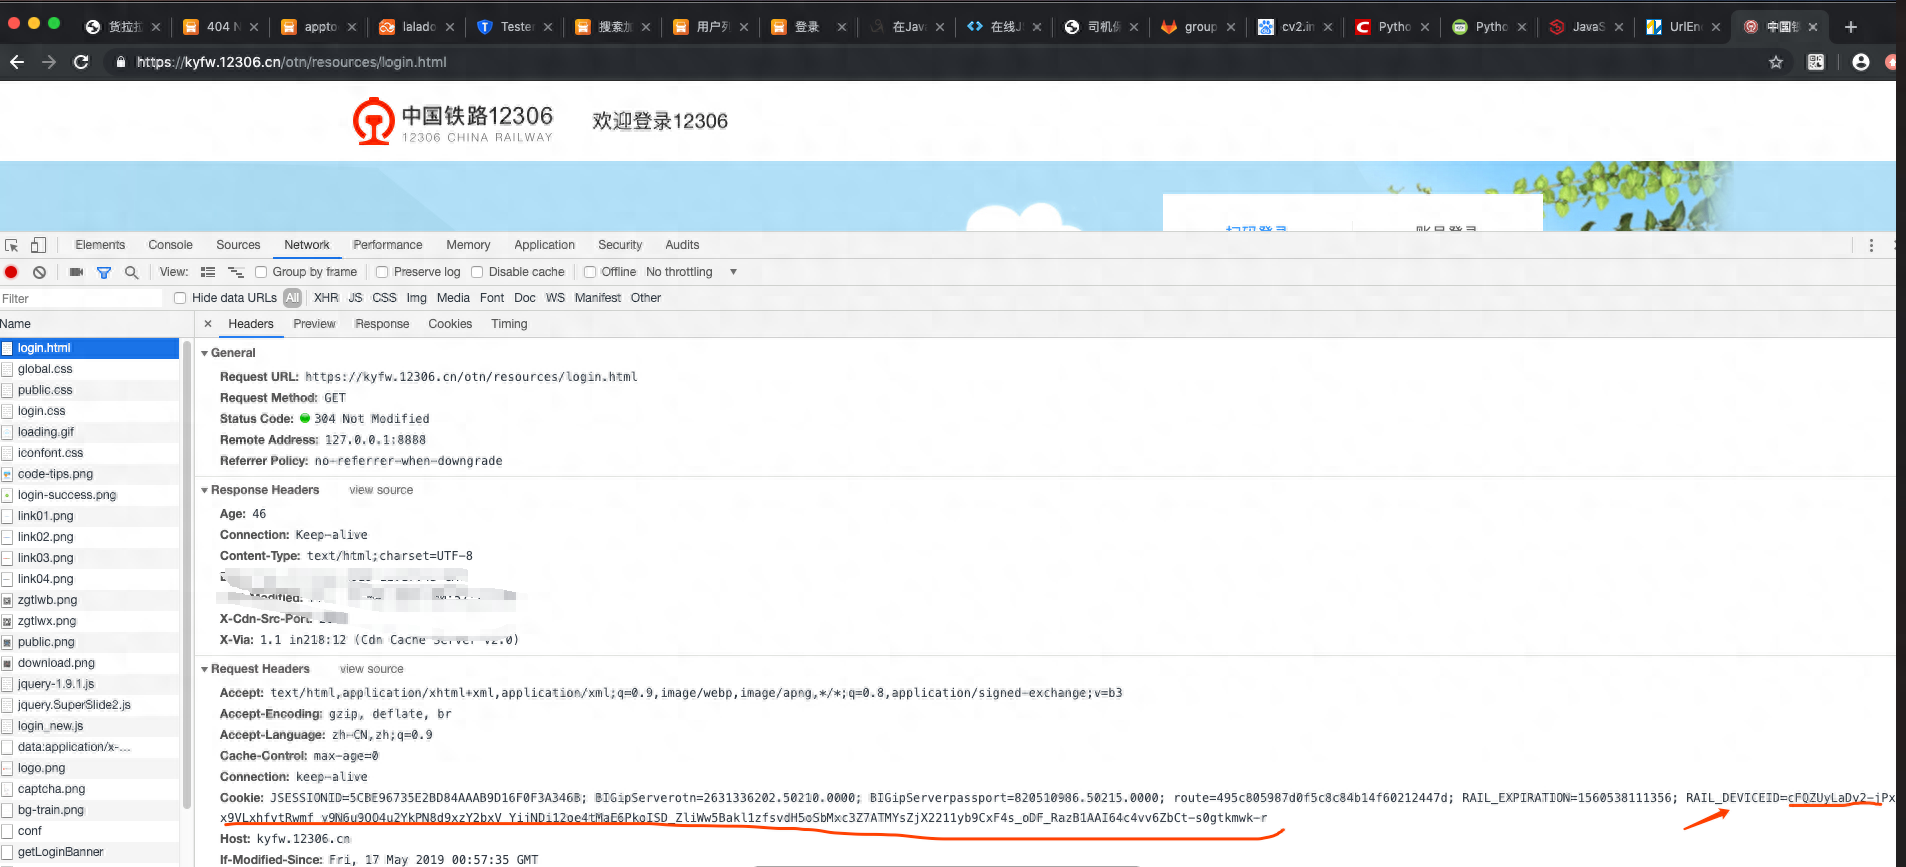Filter requests by Img type
Screen dimensions: 1906x867
416,298
